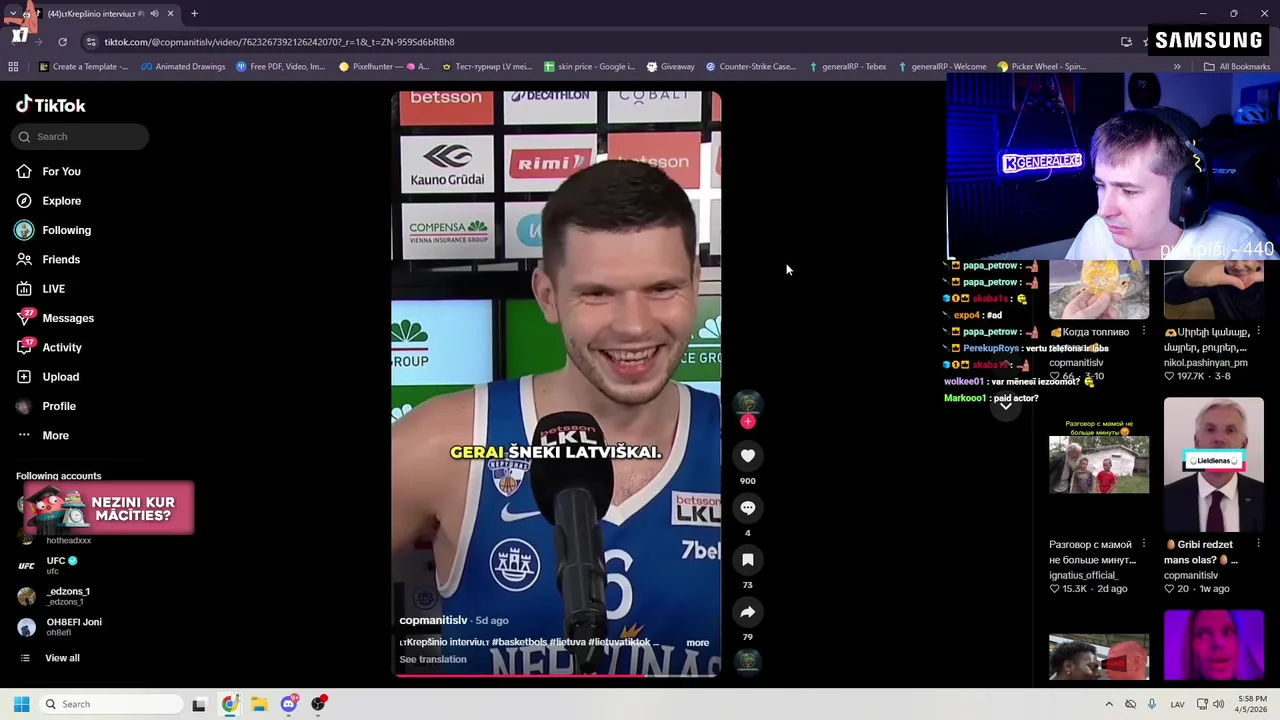Image resolution: width=1280 pixels, height=720 pixels.
Task: Open Giveaway bookmark
Action: point(670,67)
